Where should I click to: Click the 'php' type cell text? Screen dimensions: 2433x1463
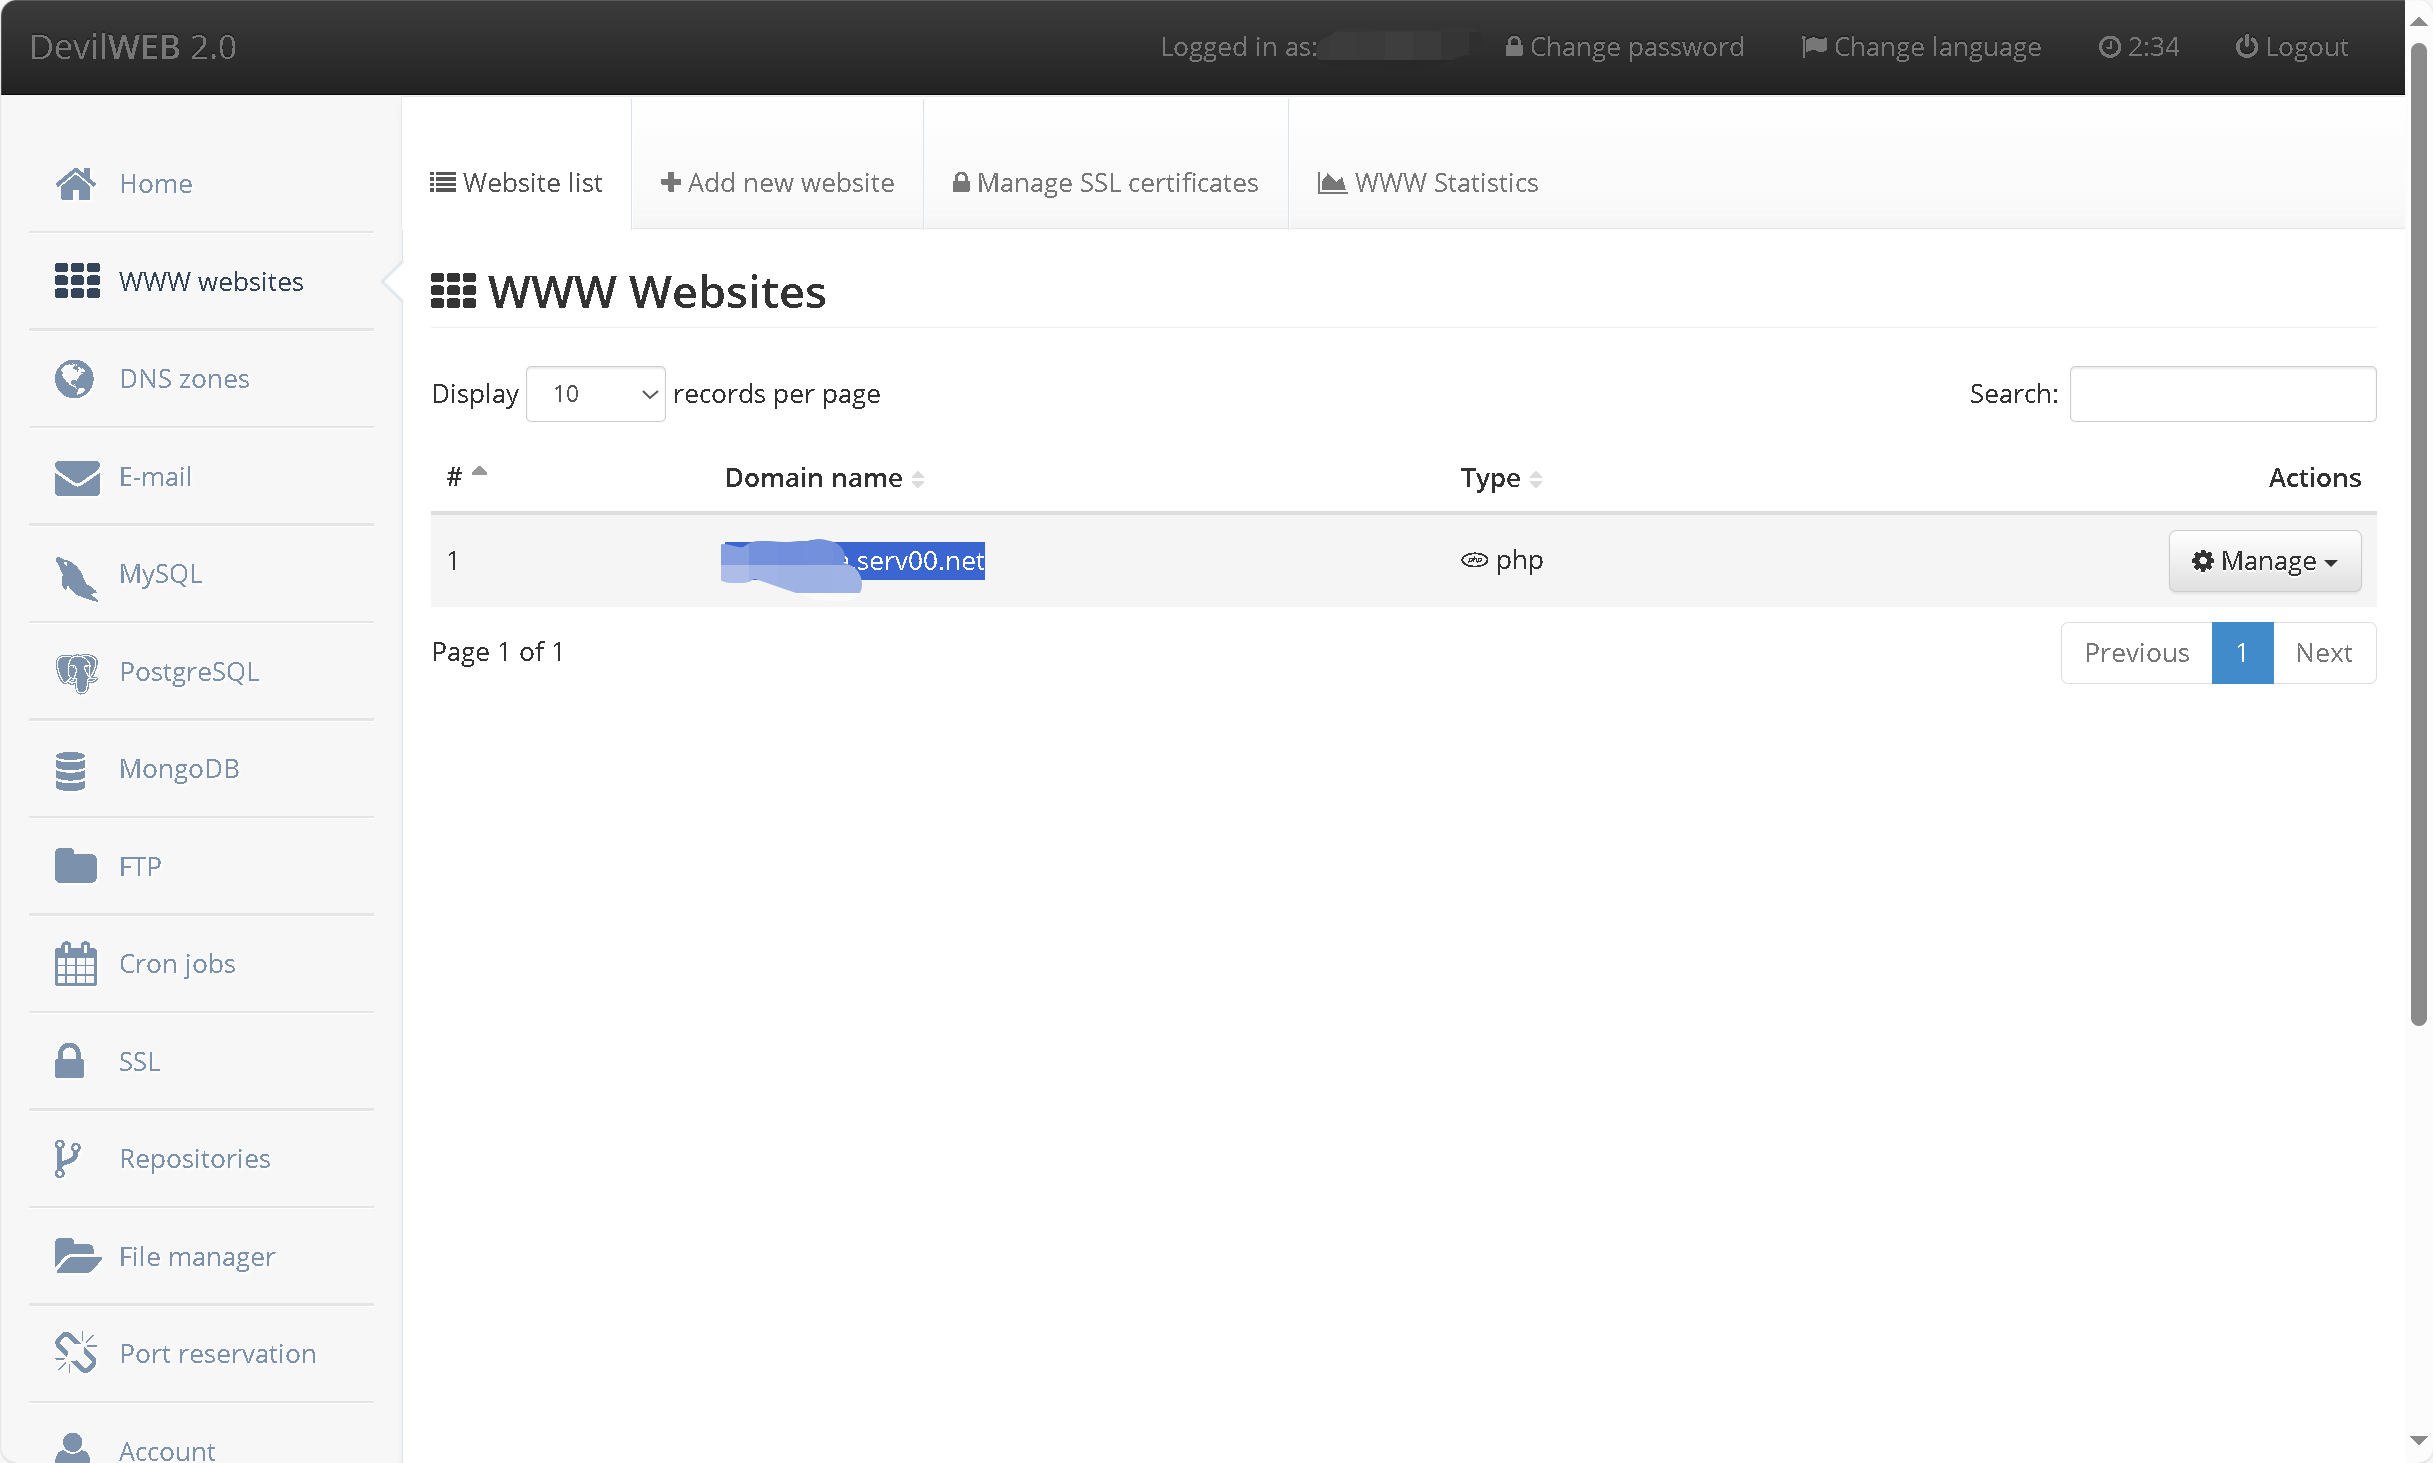point(1519,561)
